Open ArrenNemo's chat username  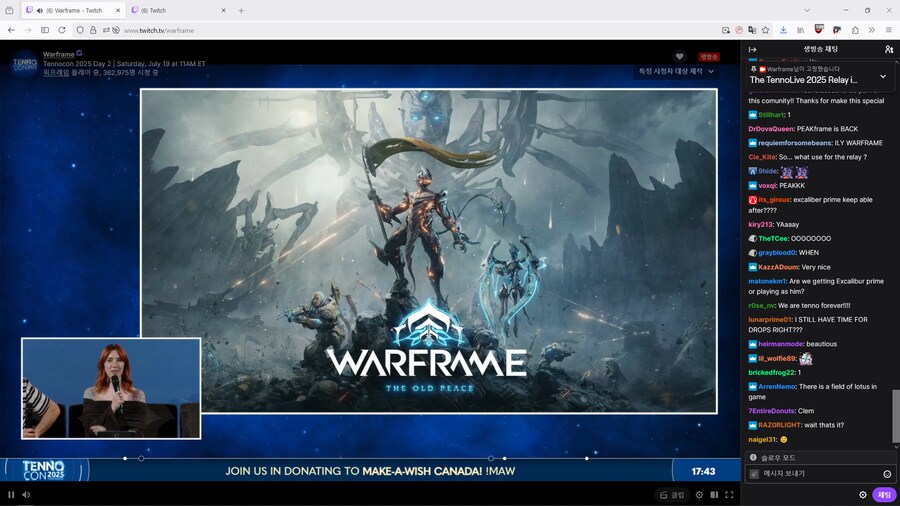coord(777,387)
